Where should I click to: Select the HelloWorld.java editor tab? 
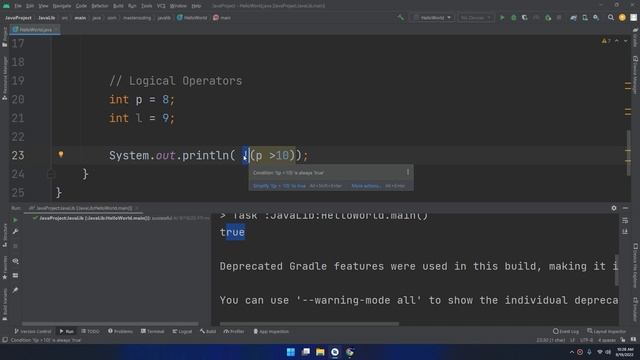[x=35, y=29]
